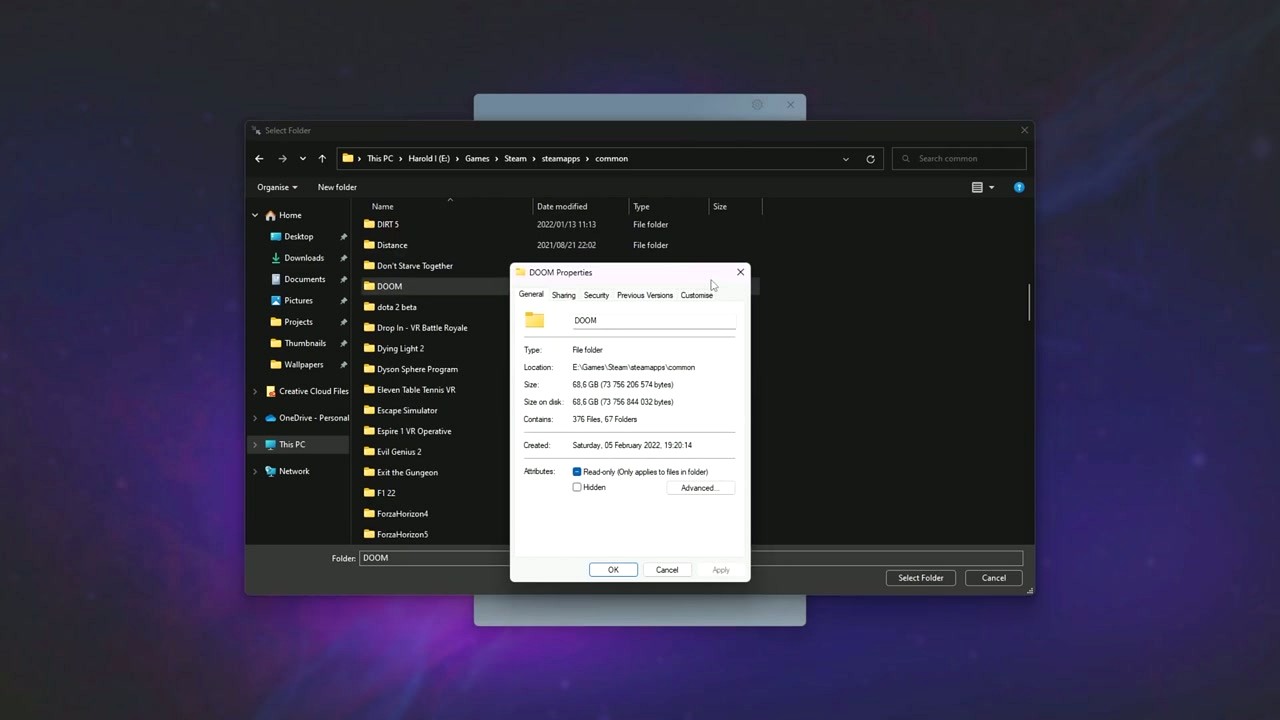Screen dimensions: 1280x720
Task: Click the blue Help question mark icon
Action: pyautogui.click(x=1018, y=187)
